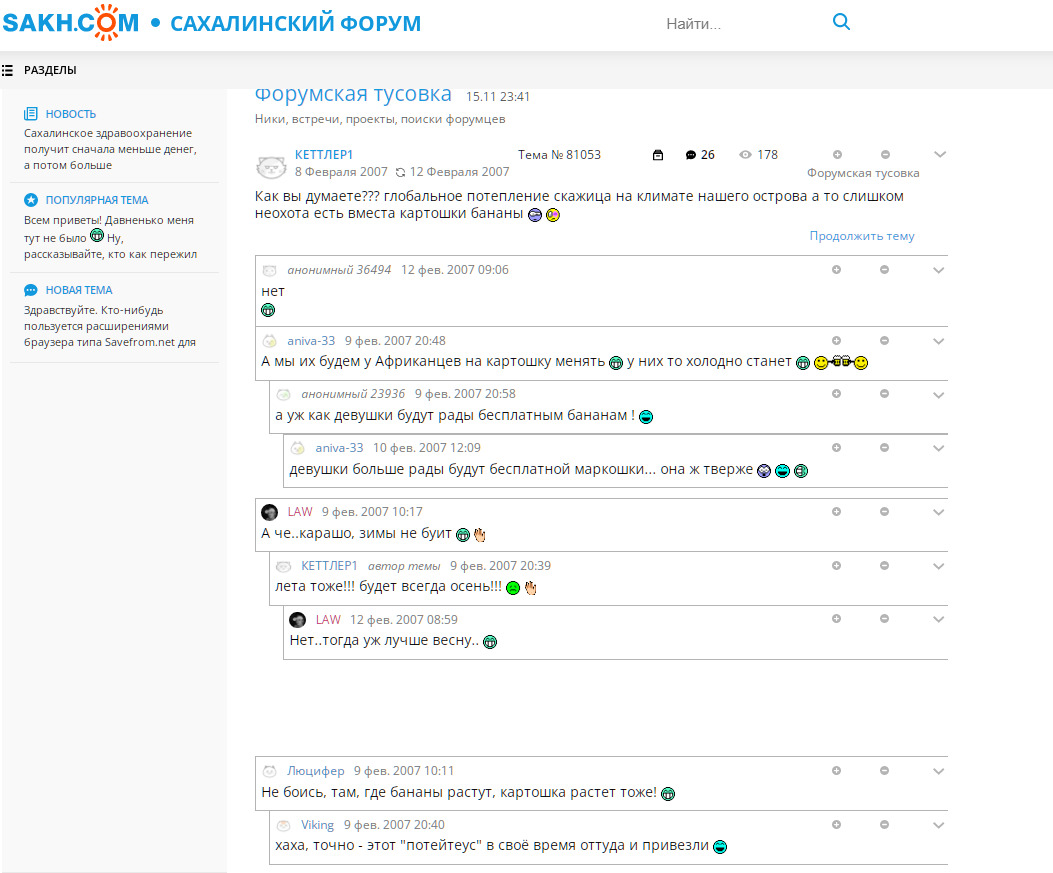
Task: Expand options for aniva-33 12:09 reply
Action: 939,448
